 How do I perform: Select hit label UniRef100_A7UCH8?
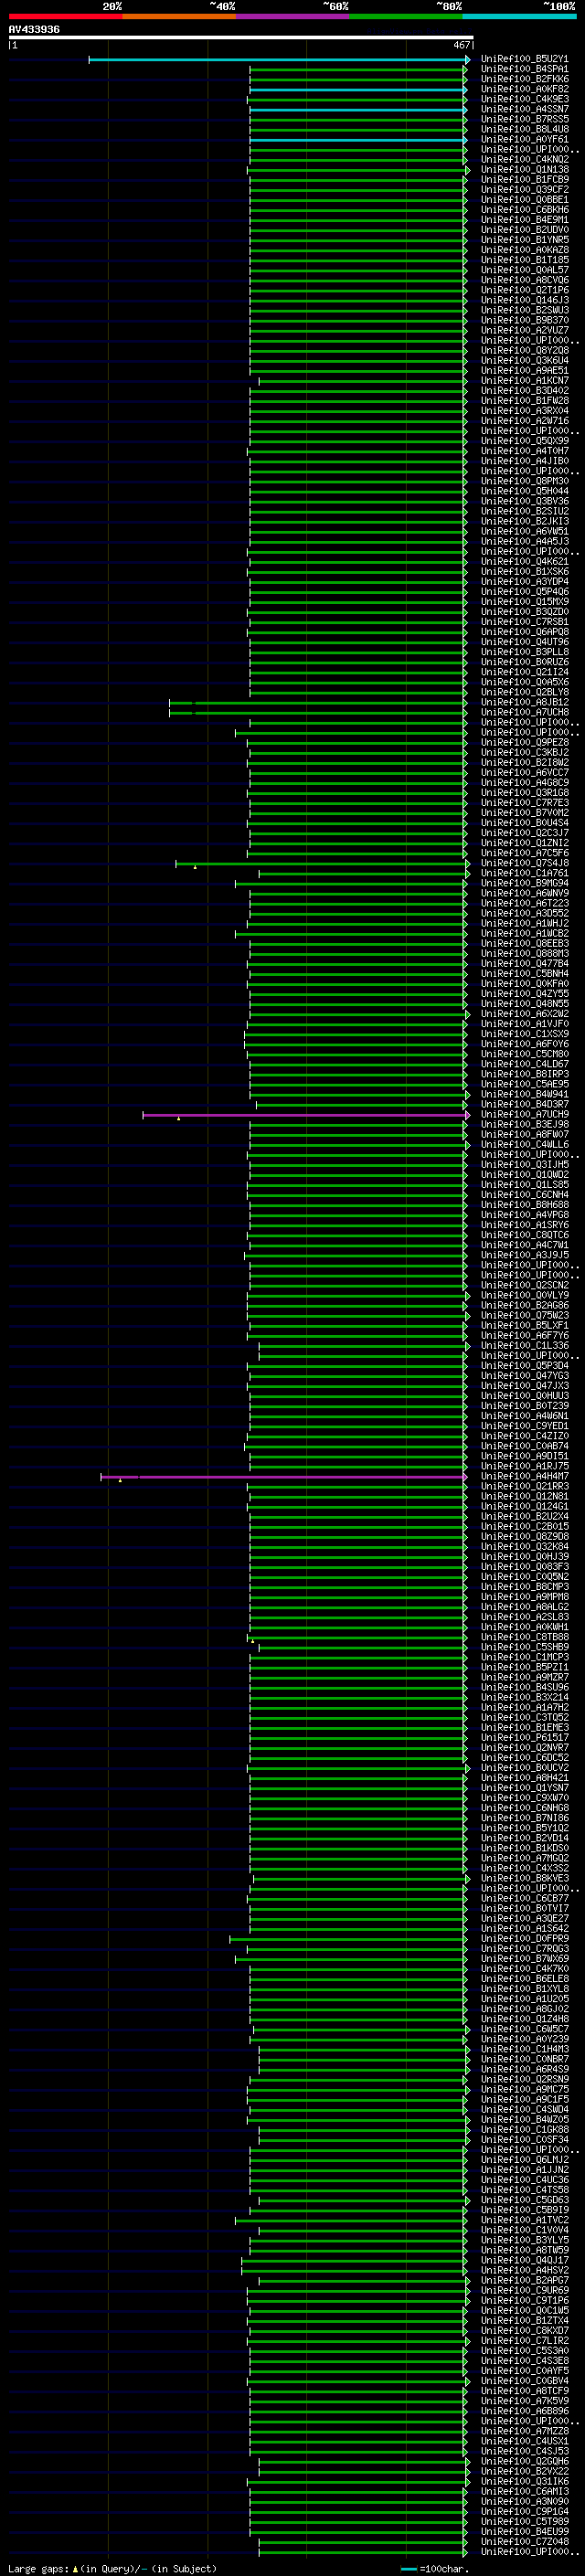525,713
